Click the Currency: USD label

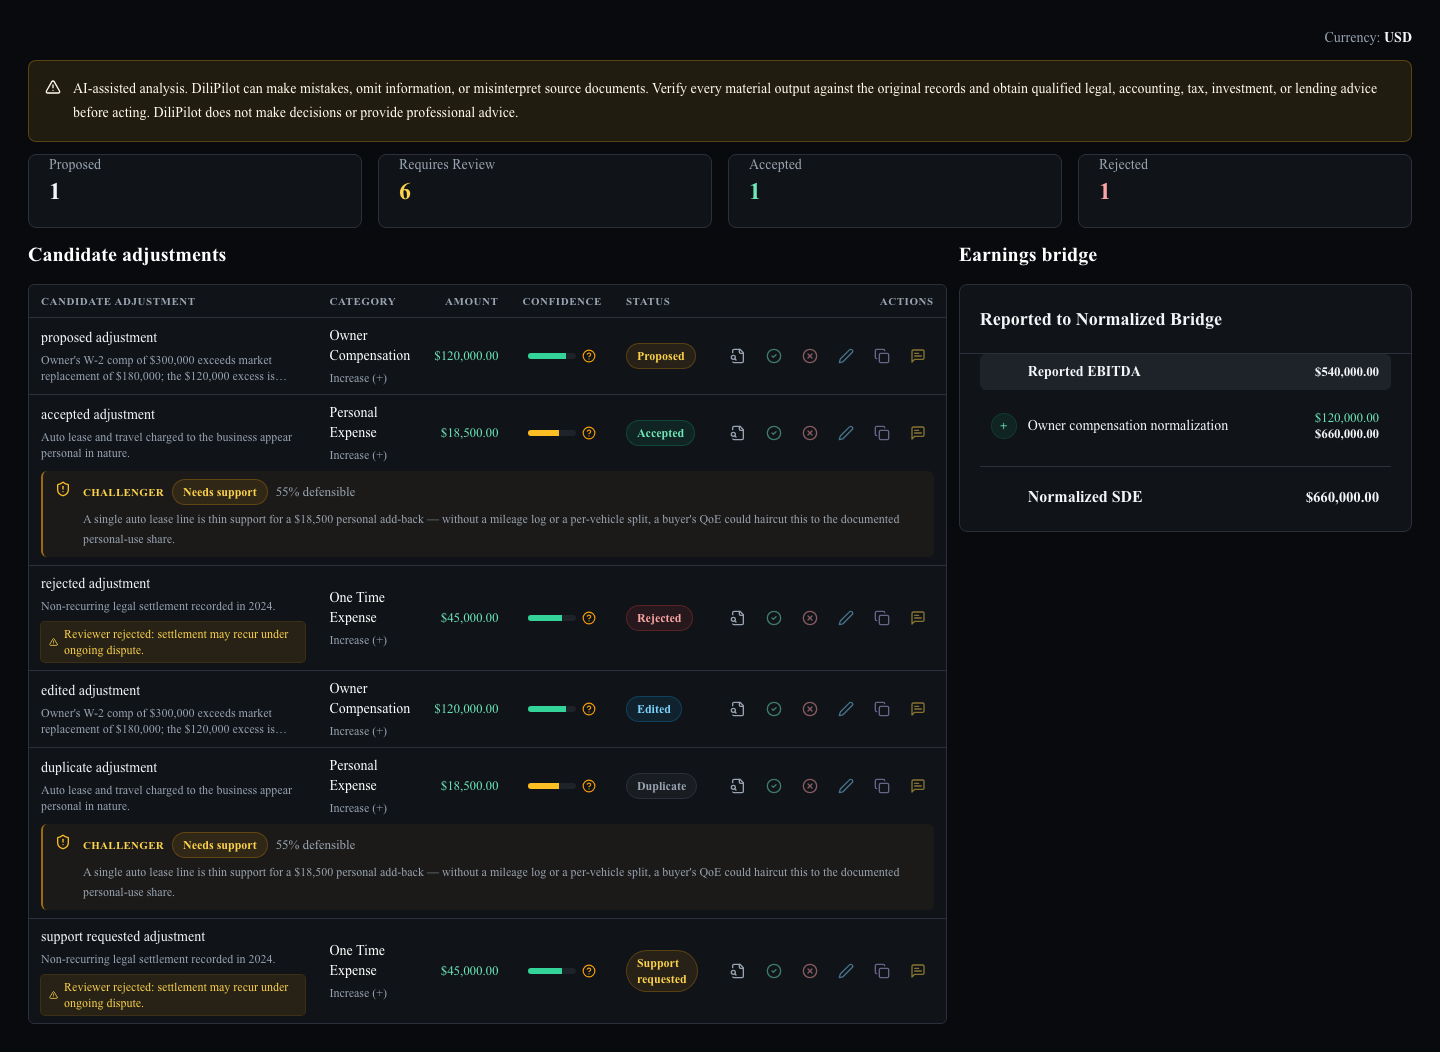pyautogui.click(x=1368, y=37)
